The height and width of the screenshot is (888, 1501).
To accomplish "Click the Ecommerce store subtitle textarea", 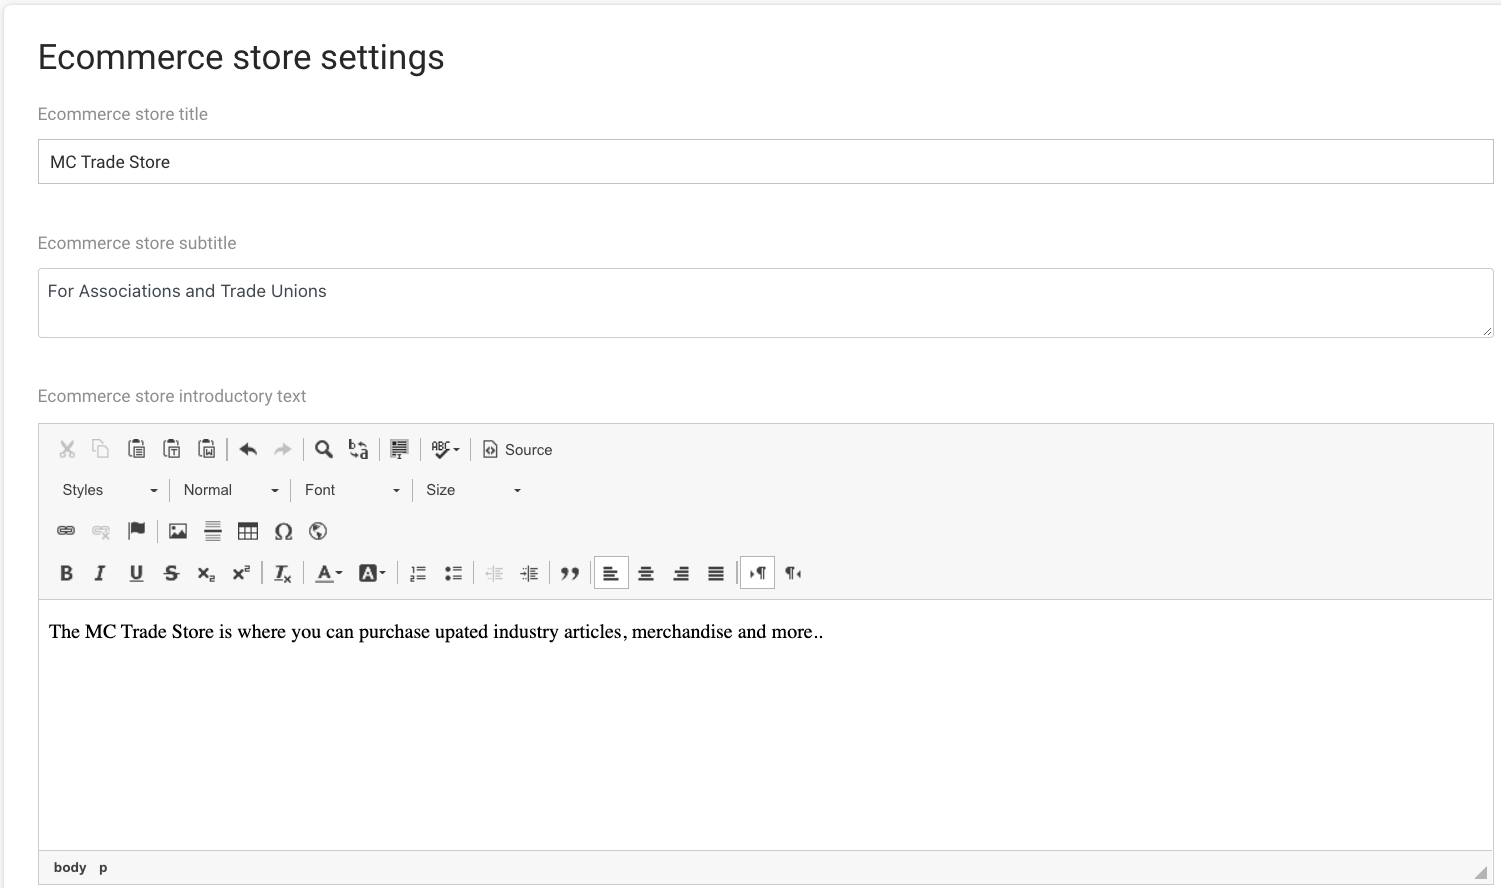I will tap(765, 302).
